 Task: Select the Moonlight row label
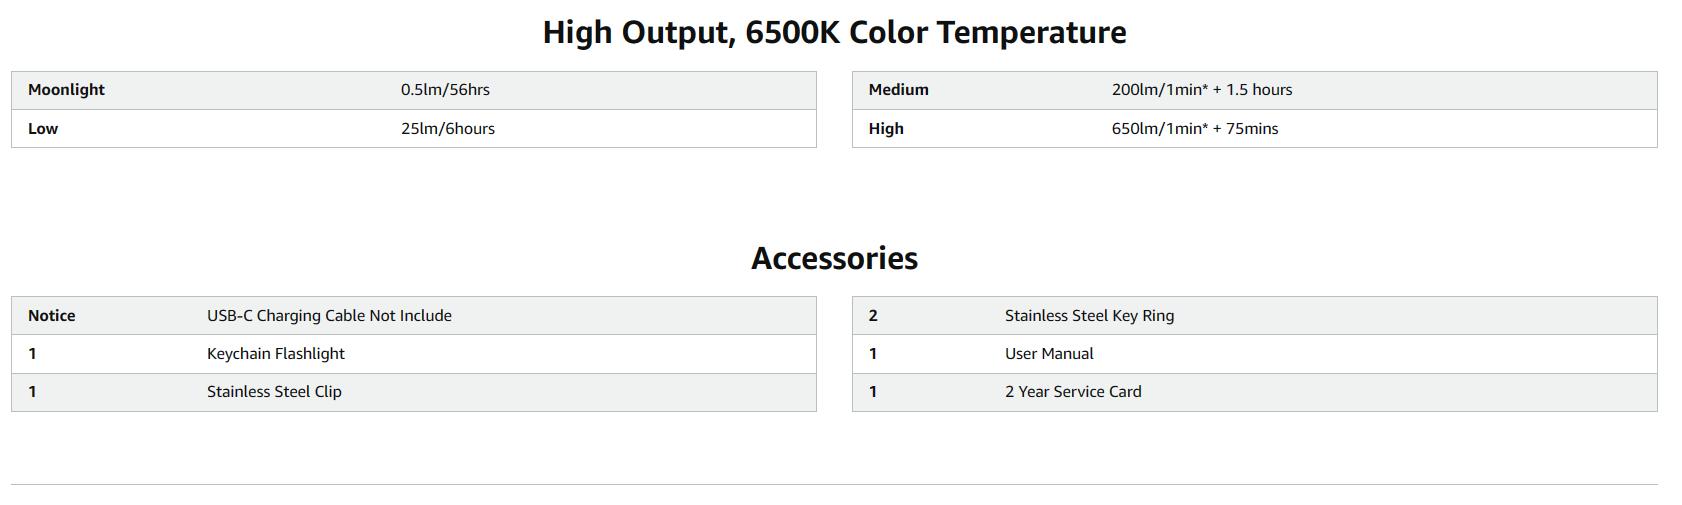(66, 90)
